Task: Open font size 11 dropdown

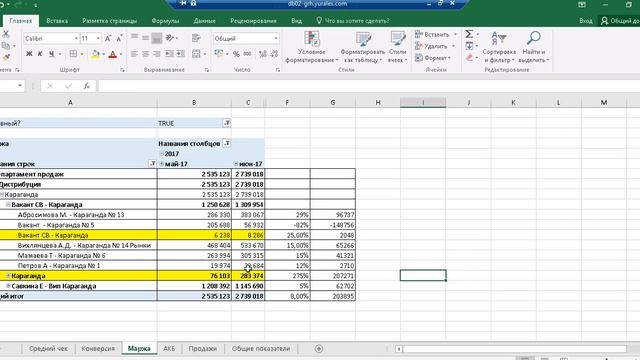Action: click(x=98, y=38)
